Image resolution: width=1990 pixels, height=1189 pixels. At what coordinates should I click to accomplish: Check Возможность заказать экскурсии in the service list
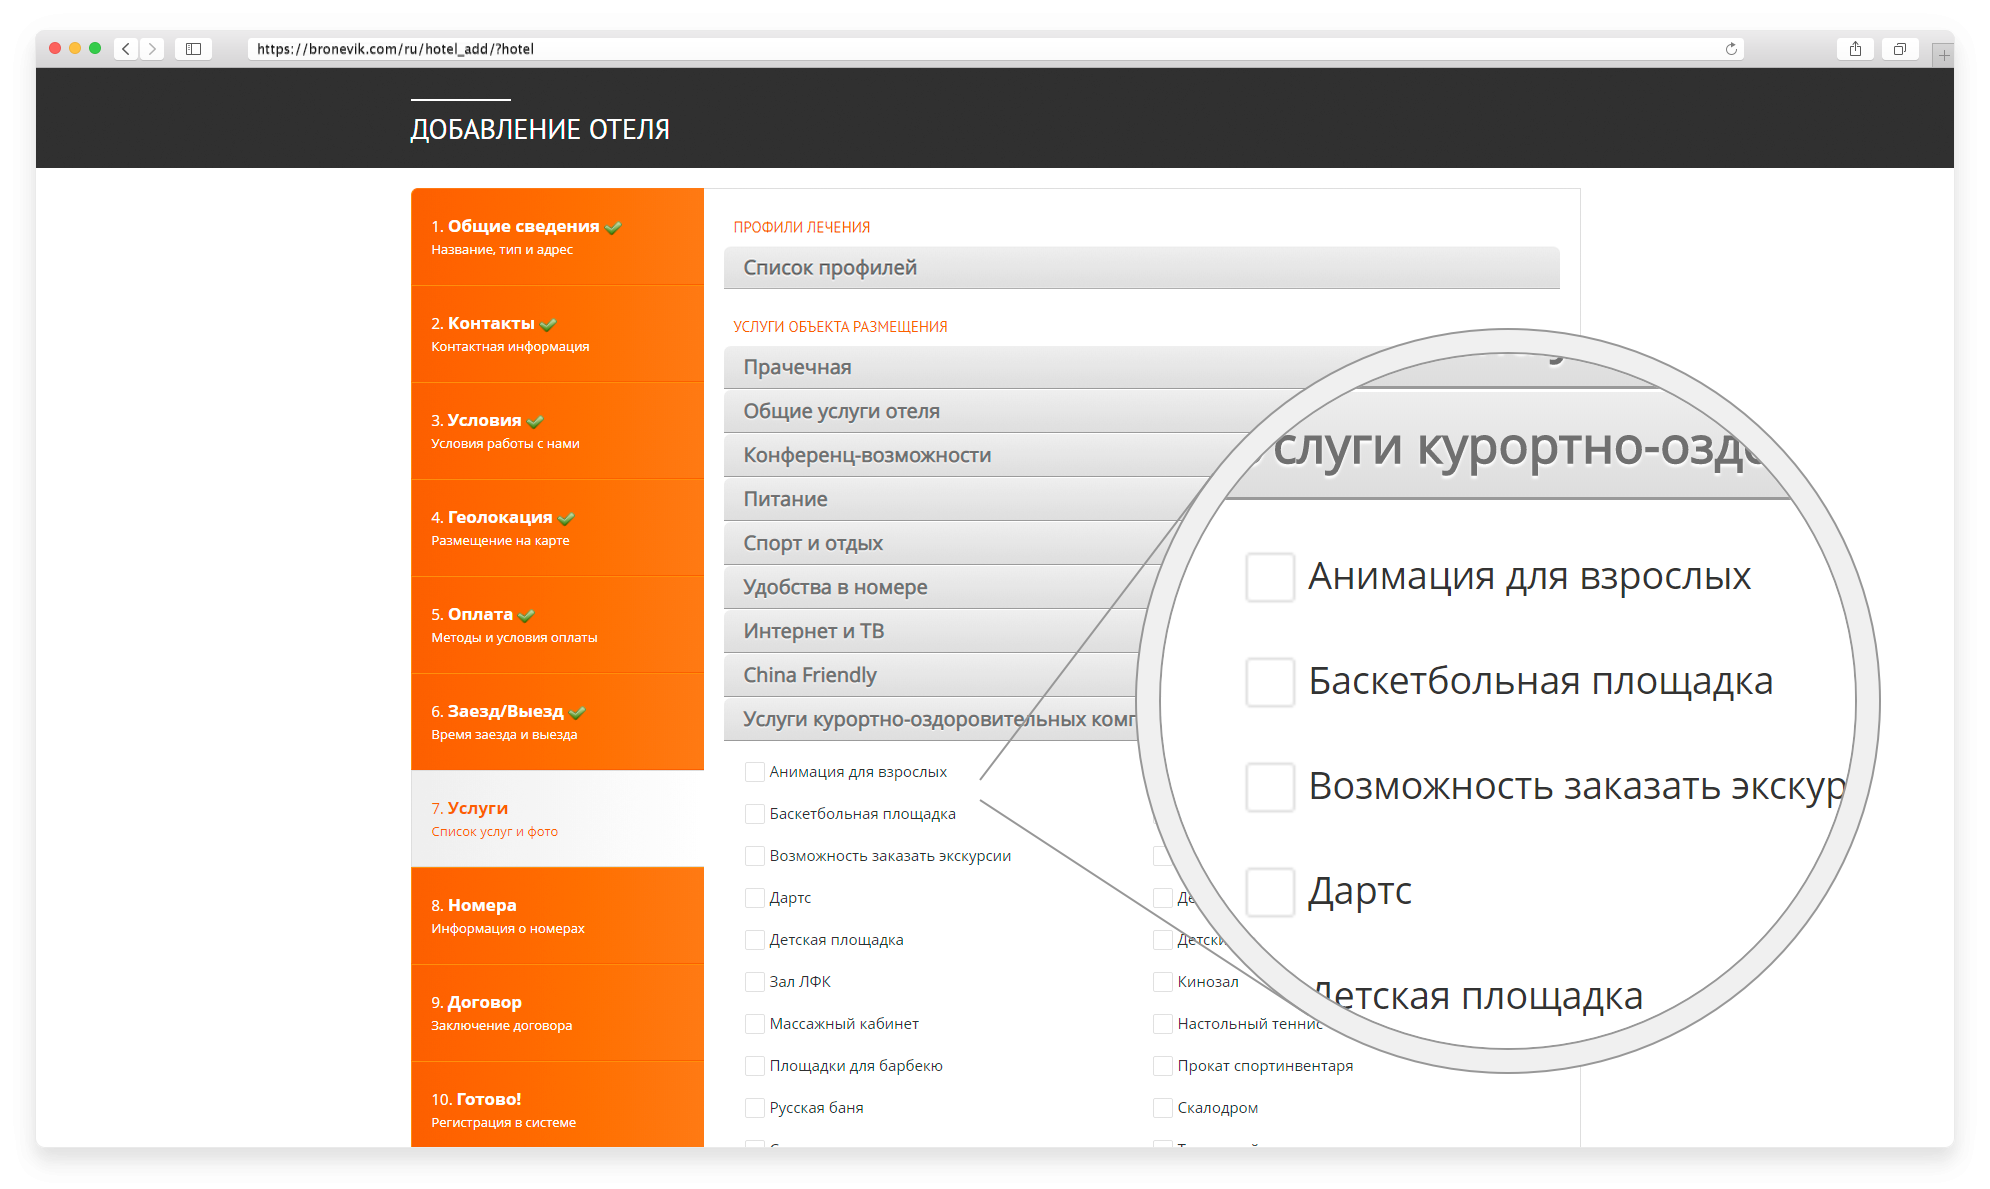(755, 856)
